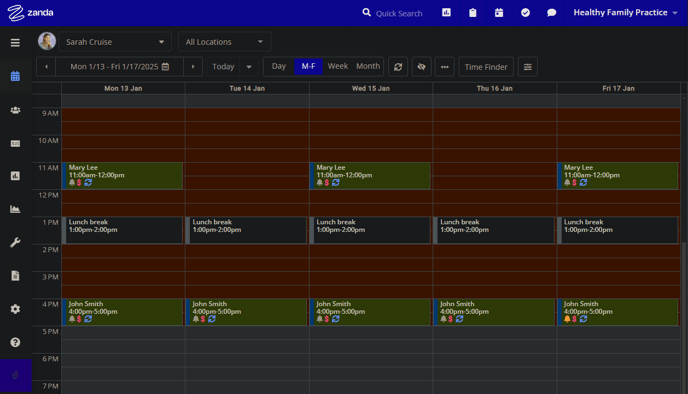Click the Fri 17 Jan column header
This screenshot has height=394, width=688.
[x=618, y=88]
